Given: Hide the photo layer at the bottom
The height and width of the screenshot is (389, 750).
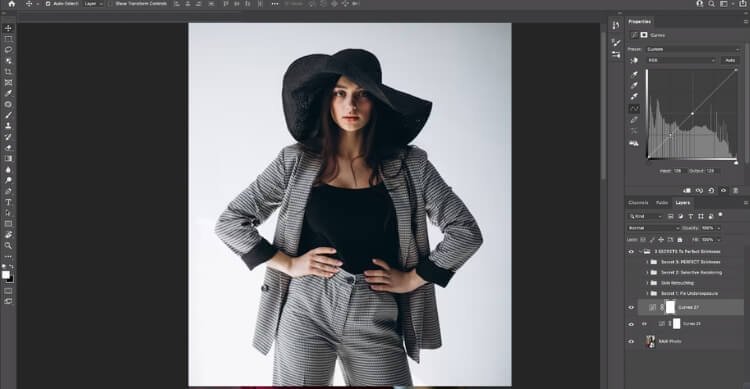Looking at the screenshot, I should 631,342.
